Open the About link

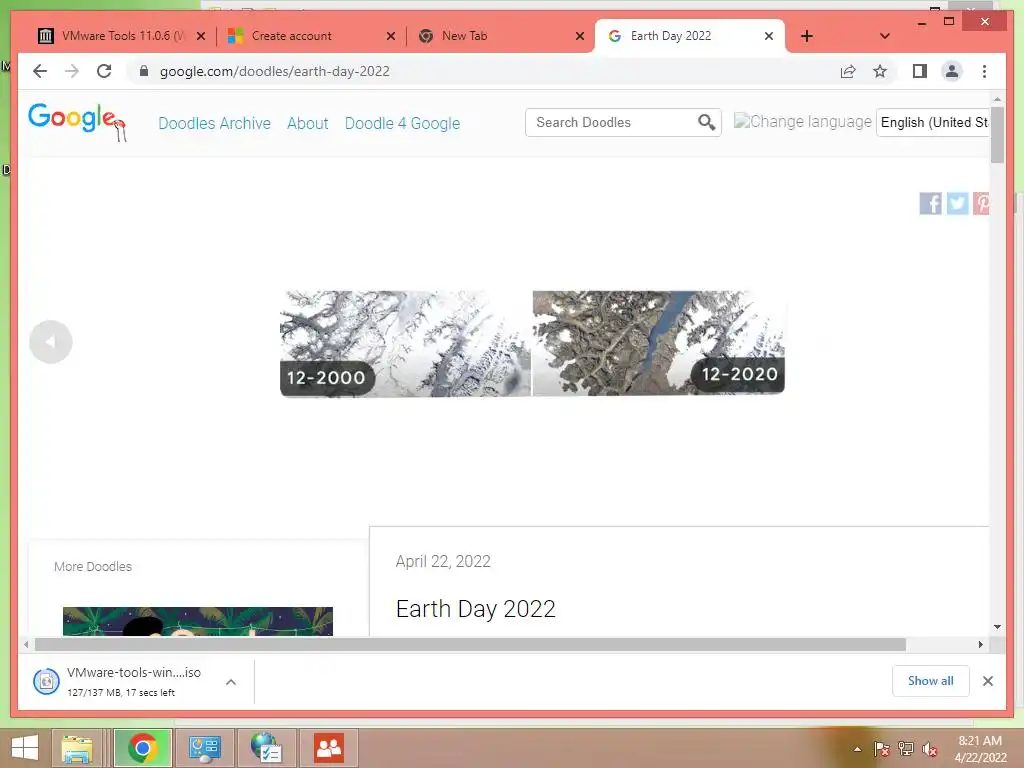(x=308, y=123)
